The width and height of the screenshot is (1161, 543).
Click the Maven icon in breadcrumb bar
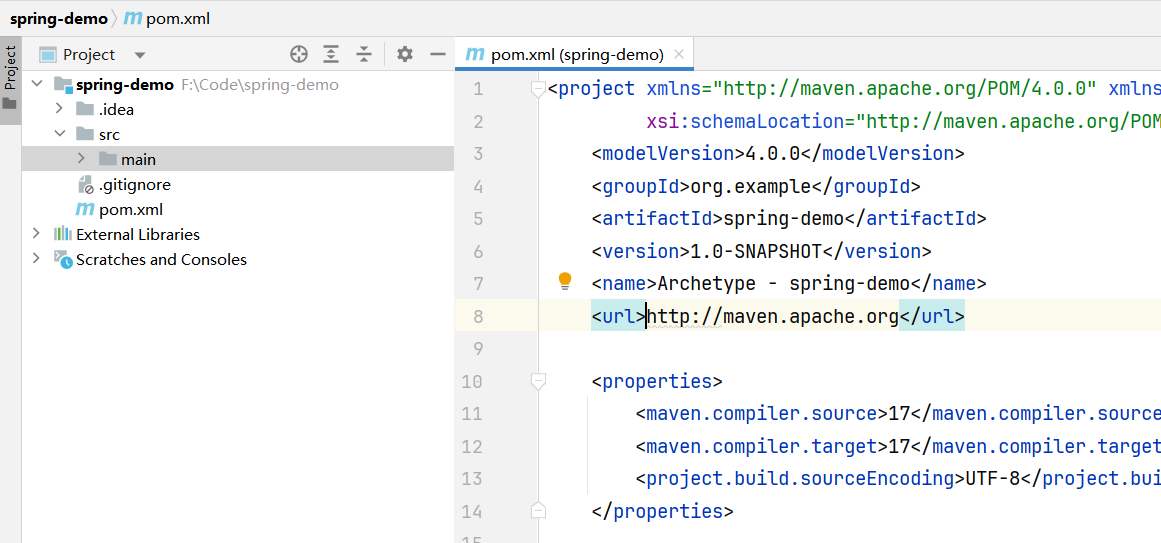click(x=133, y=19)
